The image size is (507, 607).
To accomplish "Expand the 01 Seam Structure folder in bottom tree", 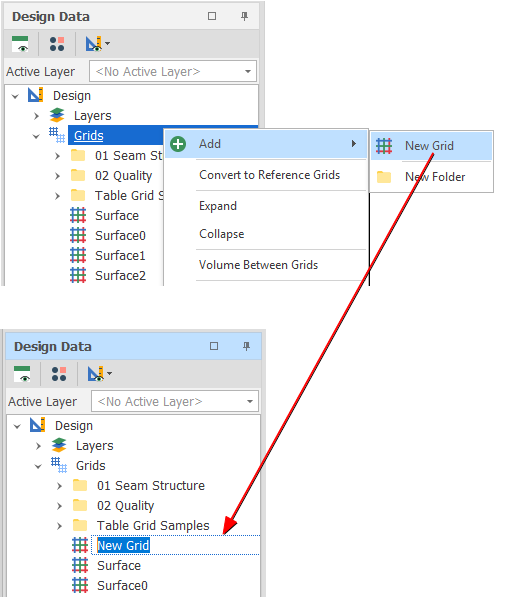I will (x=59, y=486).
